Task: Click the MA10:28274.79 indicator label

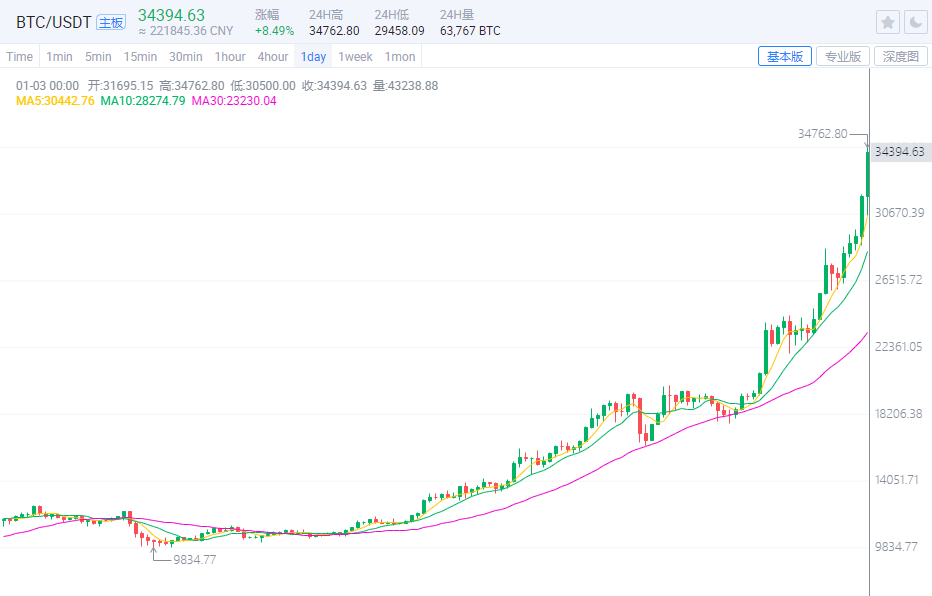Action: (143, 101)
